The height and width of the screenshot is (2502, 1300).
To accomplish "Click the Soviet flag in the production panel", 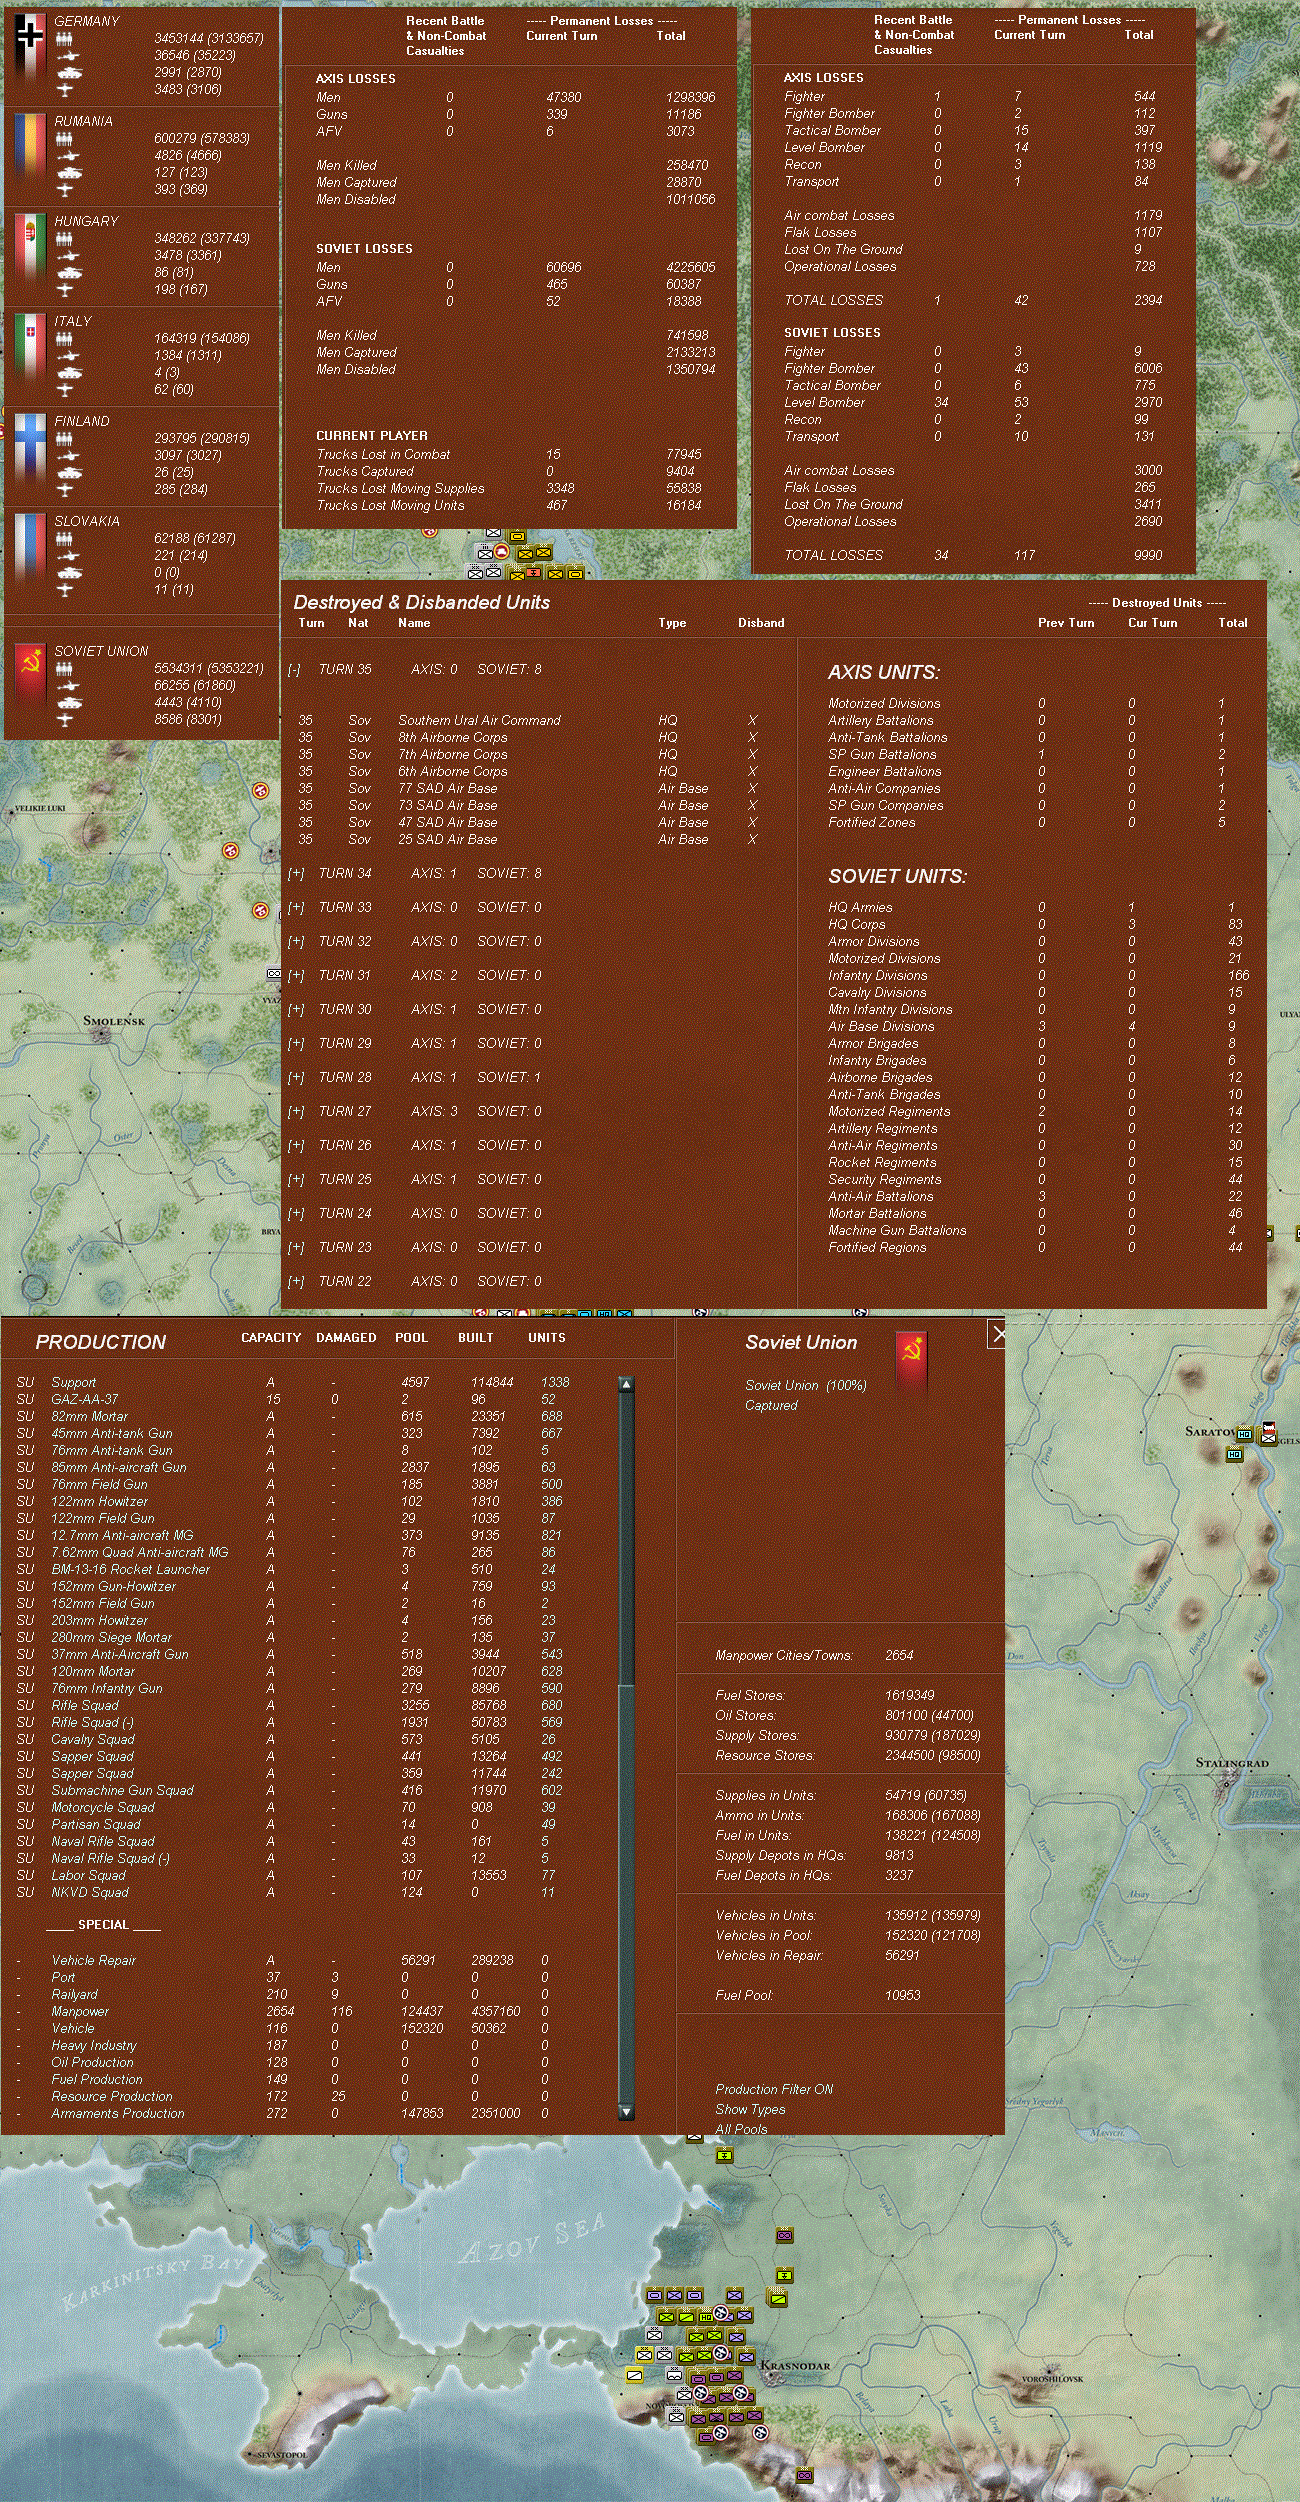I will pyautogui.click(x=910, y=1363).
